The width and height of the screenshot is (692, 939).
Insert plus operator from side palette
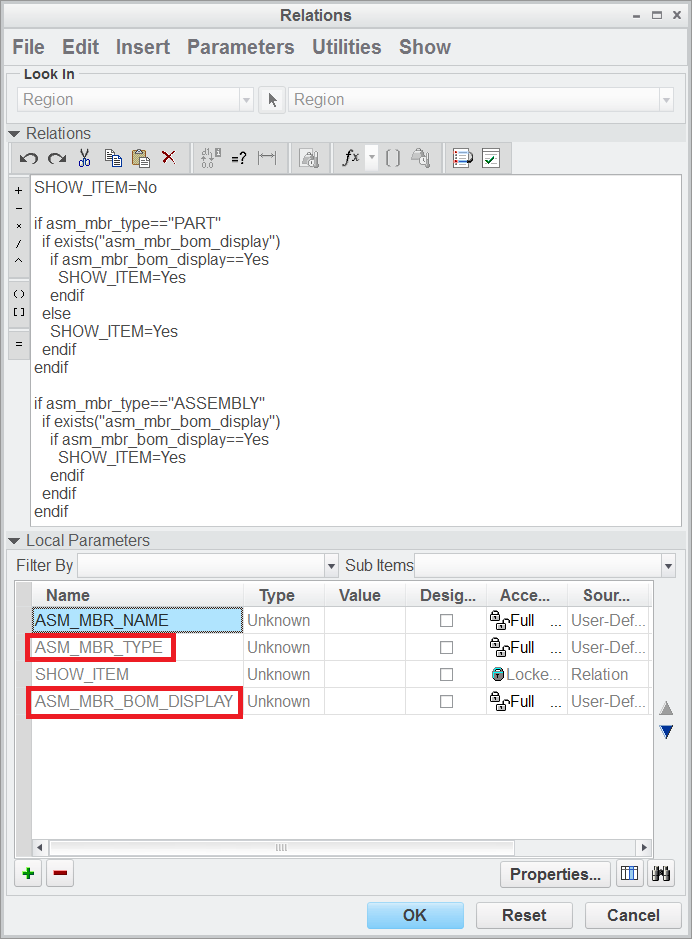point(19,190)
